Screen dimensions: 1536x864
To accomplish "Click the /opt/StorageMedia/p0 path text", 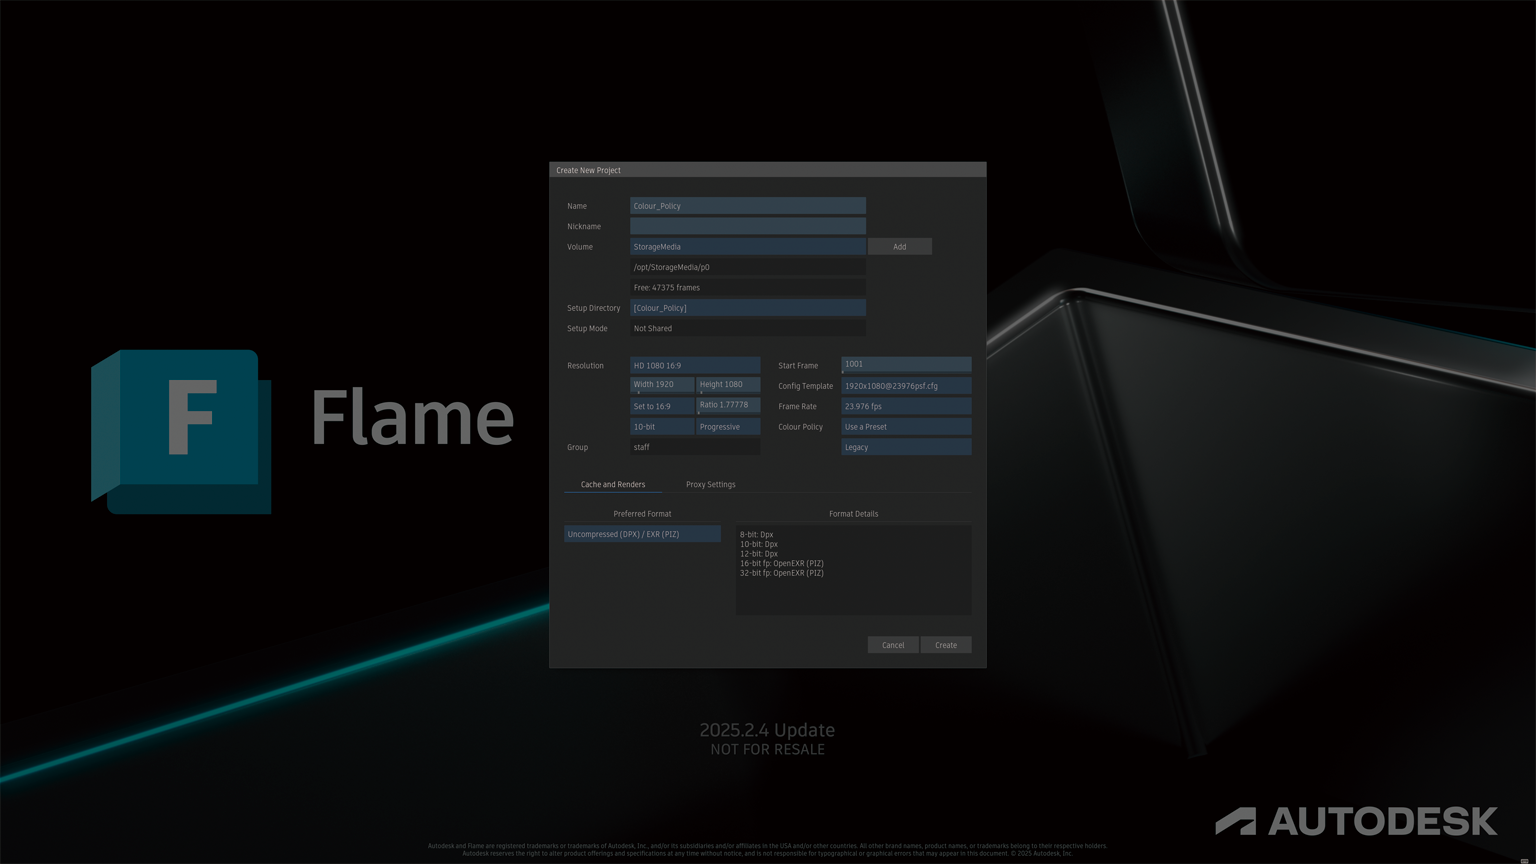I will (671, 267).
